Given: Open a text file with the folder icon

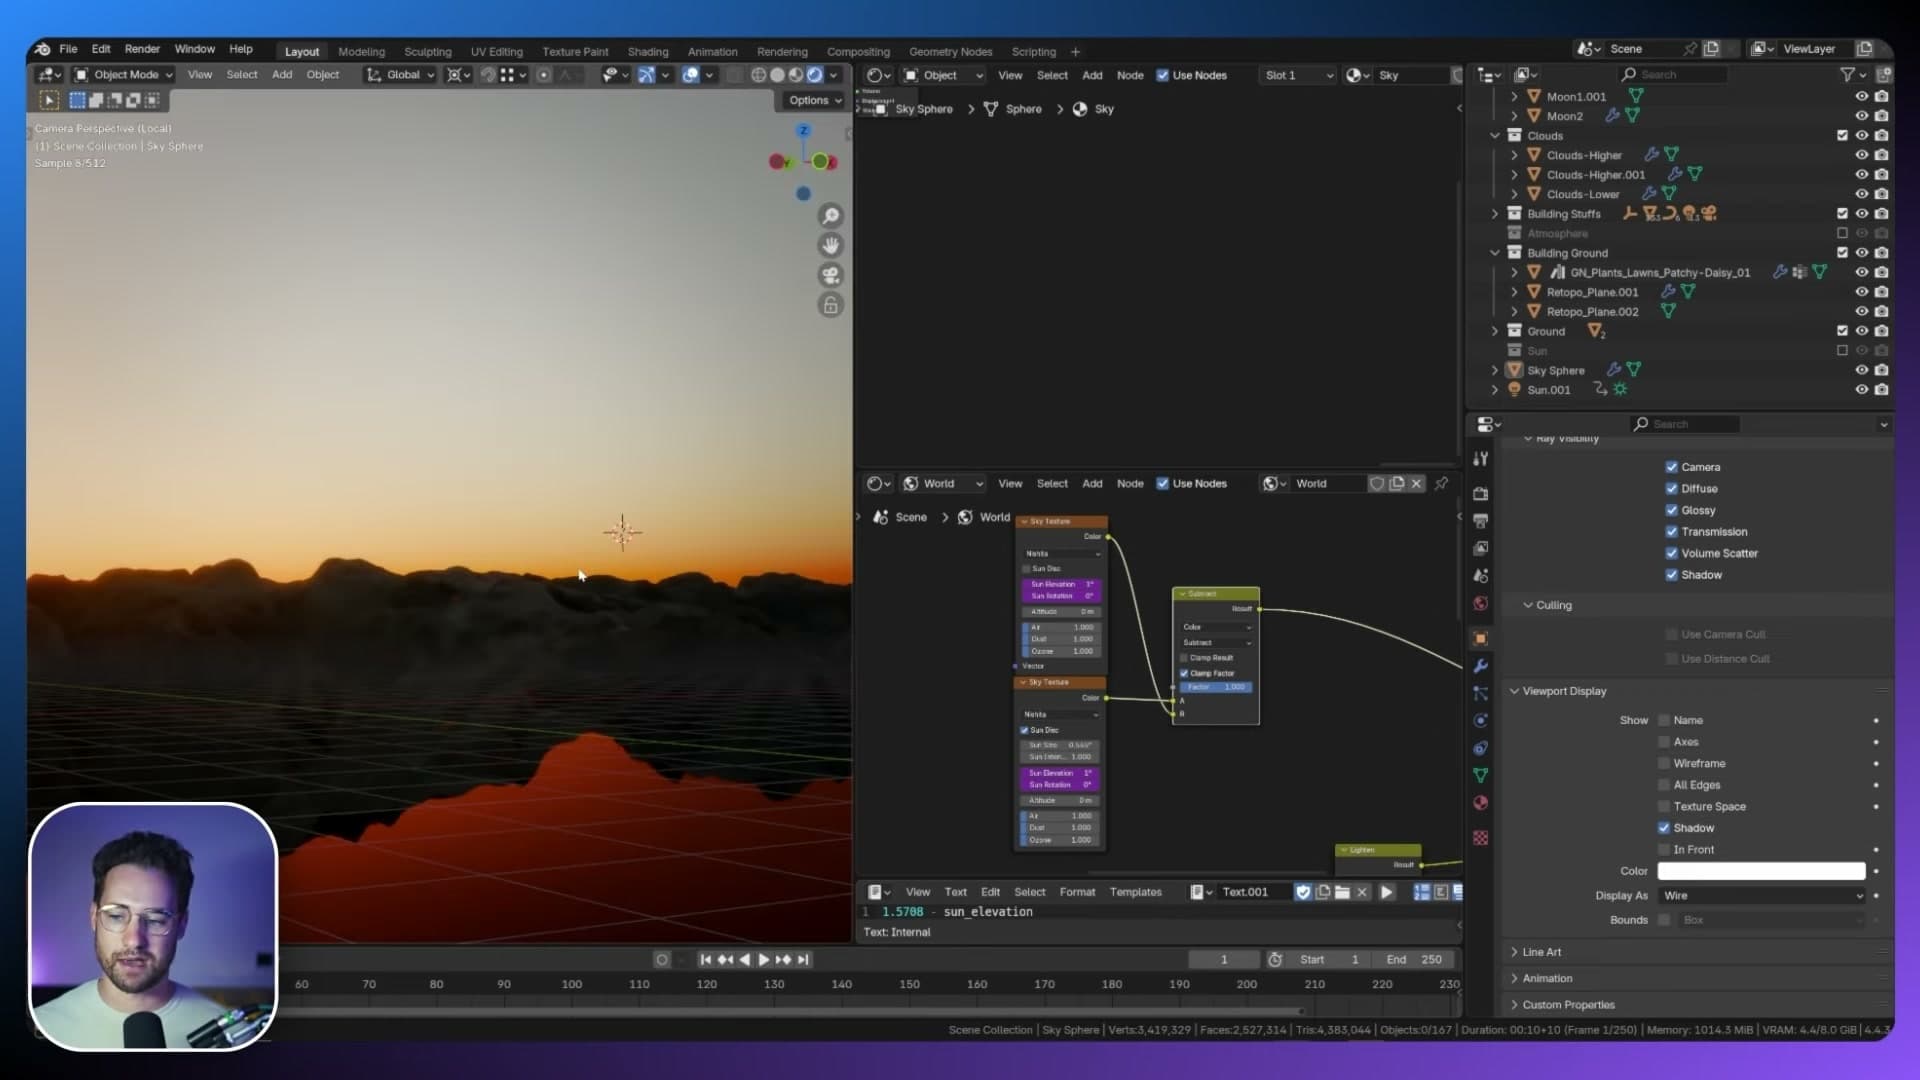Looking at the screenshot, I should click(x=1342, y=892).
